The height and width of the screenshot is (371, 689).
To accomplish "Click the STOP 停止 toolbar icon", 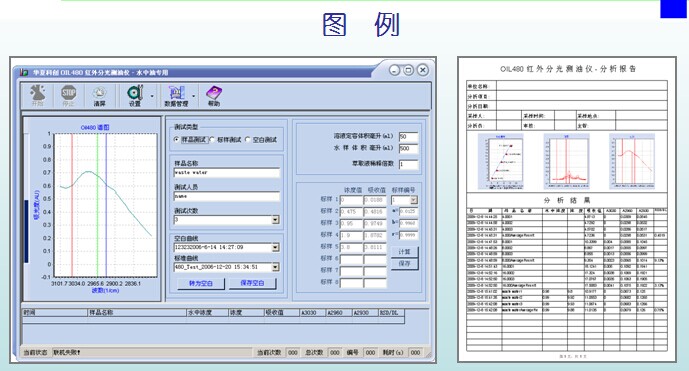I will point(69,96).
